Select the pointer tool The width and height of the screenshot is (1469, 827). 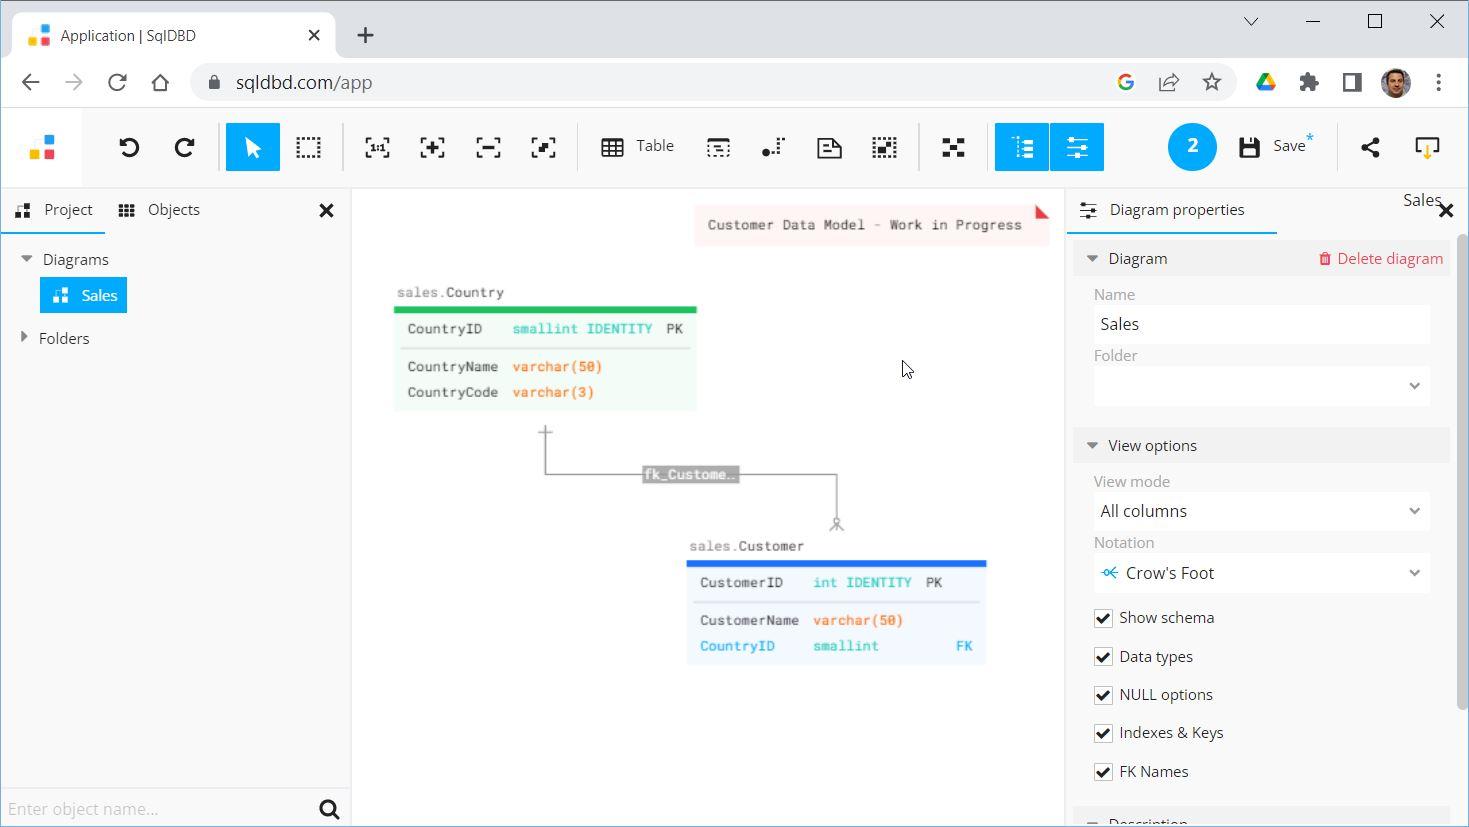(253, 148)
